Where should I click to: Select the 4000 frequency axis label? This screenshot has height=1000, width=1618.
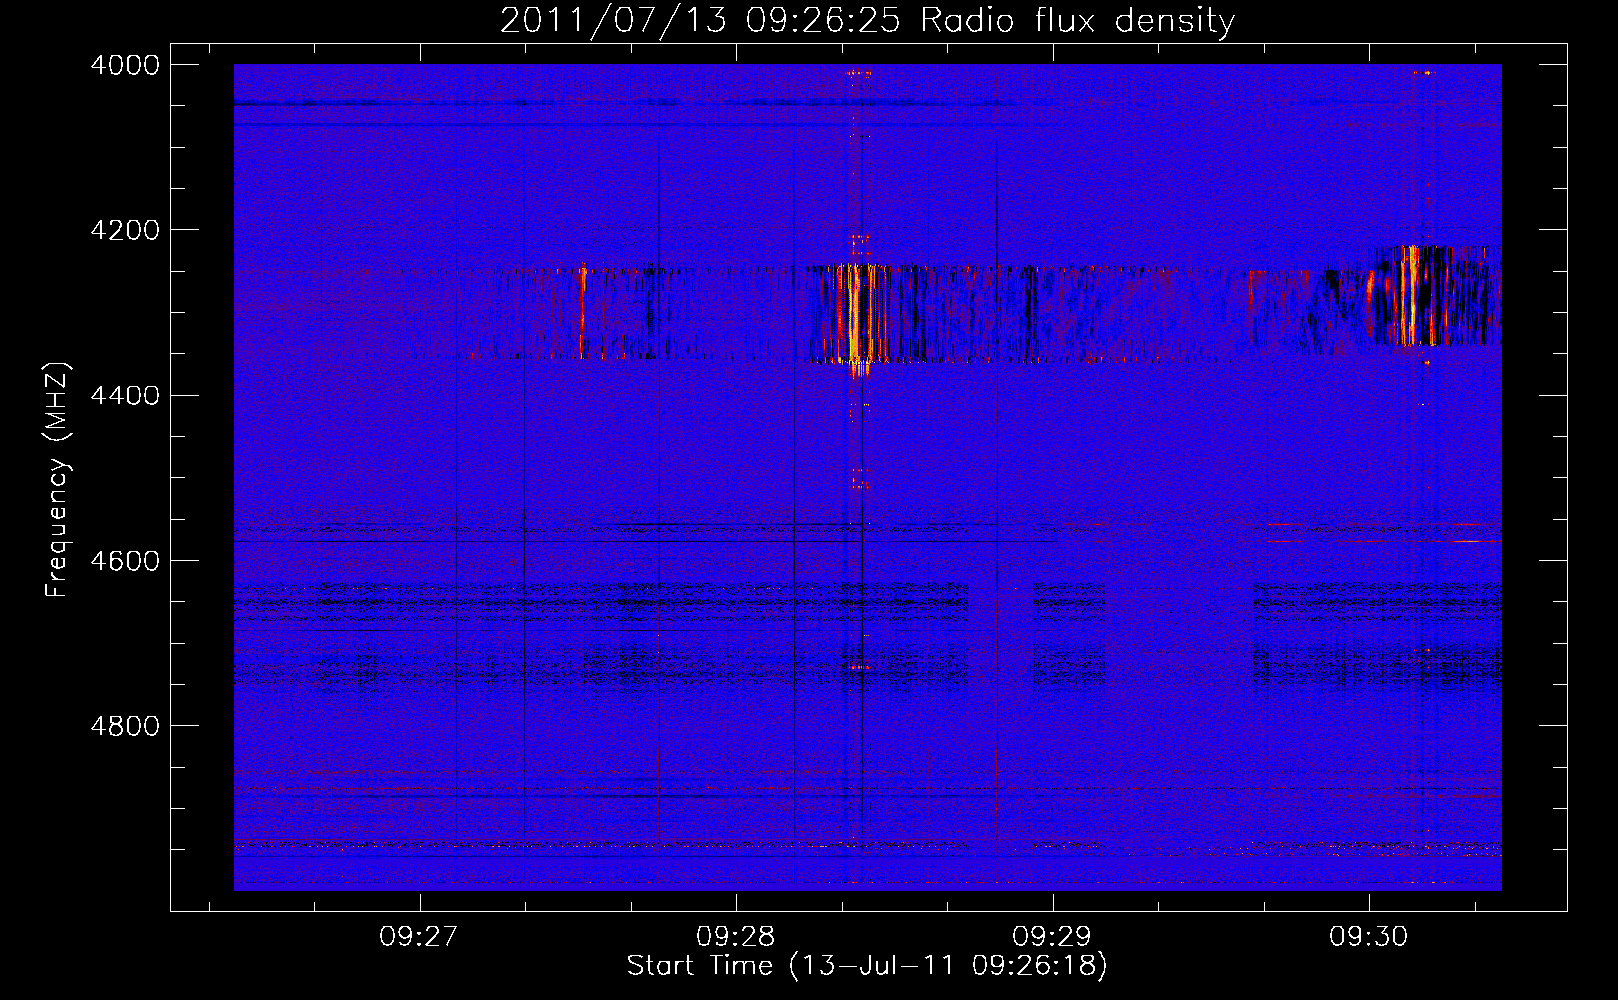click(x=125, y=65)
